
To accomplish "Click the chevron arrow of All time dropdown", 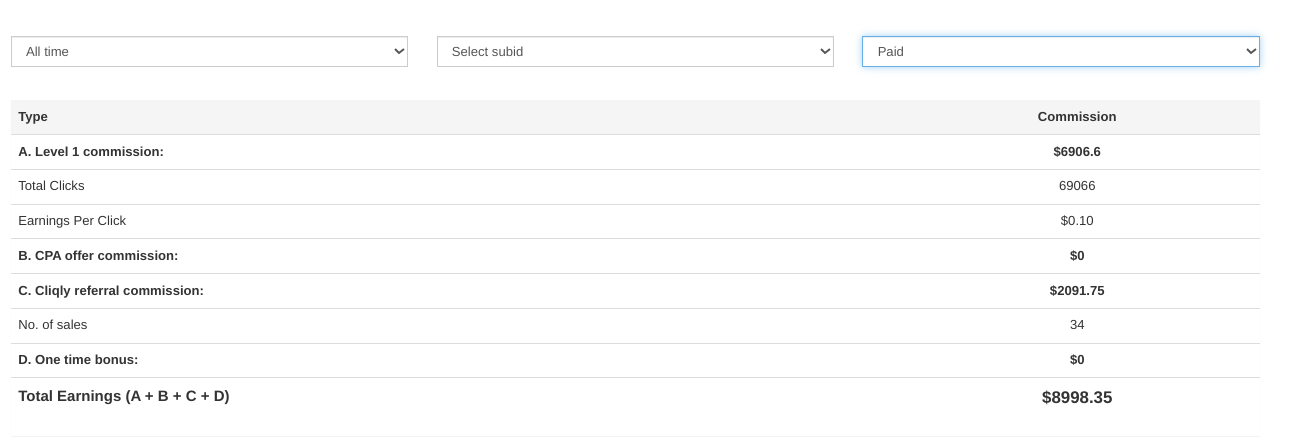I will [399, 51].
